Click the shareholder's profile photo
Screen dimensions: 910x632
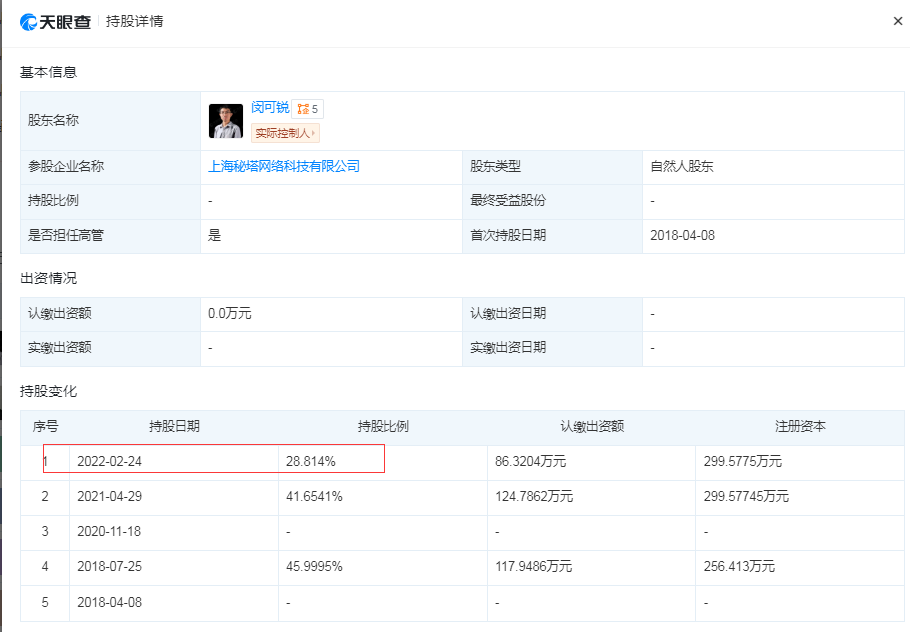click(225, 121)
